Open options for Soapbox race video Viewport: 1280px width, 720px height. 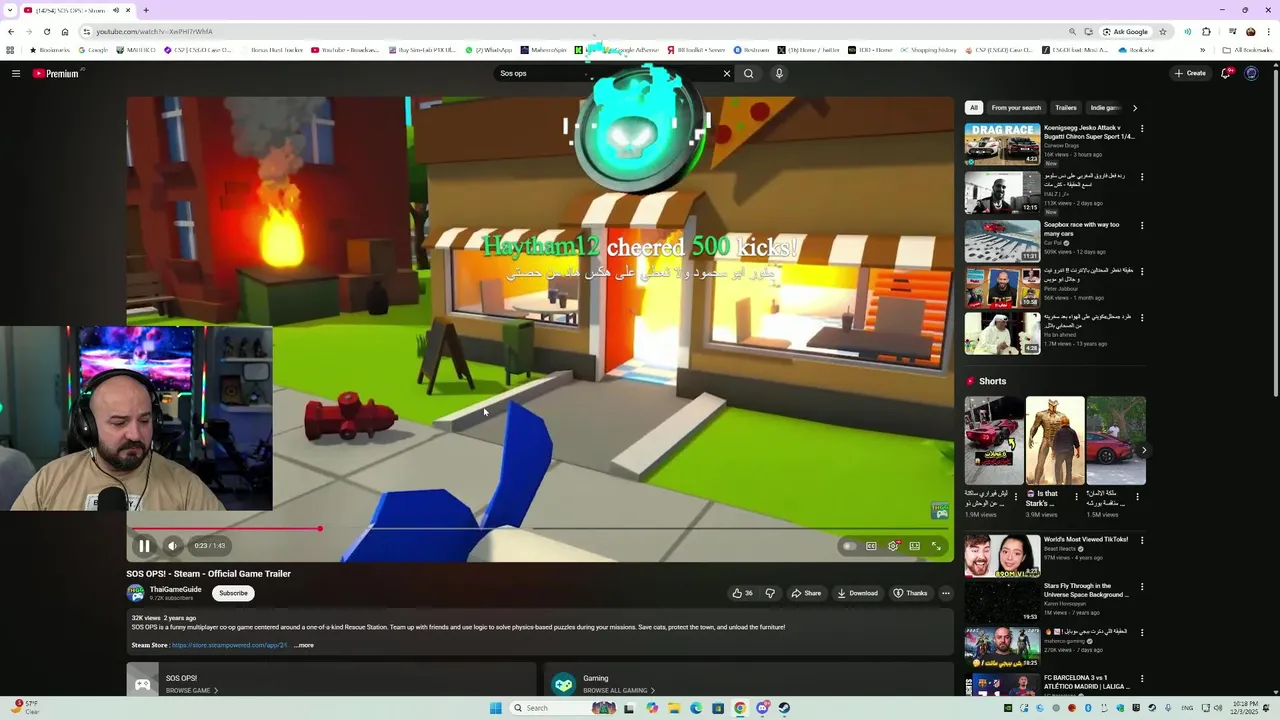pyautogui.click(x=1142, y=226)
